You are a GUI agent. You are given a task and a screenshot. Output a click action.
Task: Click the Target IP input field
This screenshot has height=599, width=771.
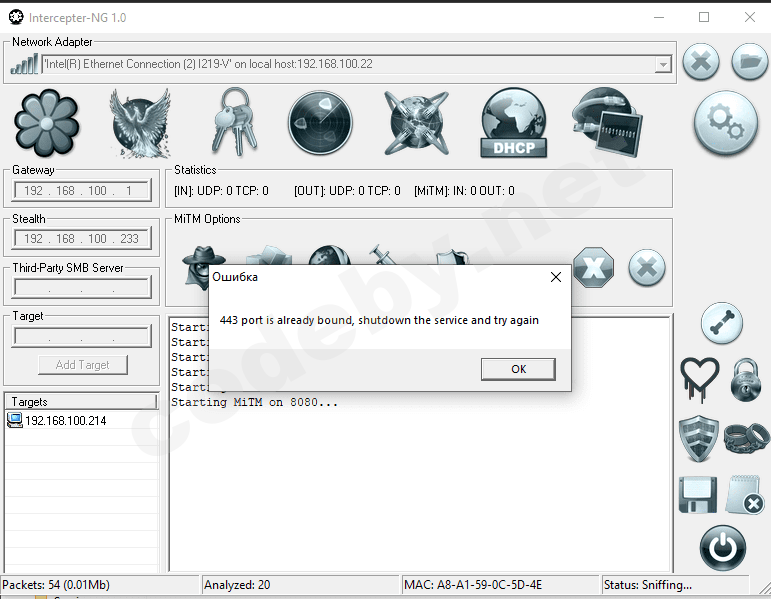pyautogui.click(x=82, y=336)
